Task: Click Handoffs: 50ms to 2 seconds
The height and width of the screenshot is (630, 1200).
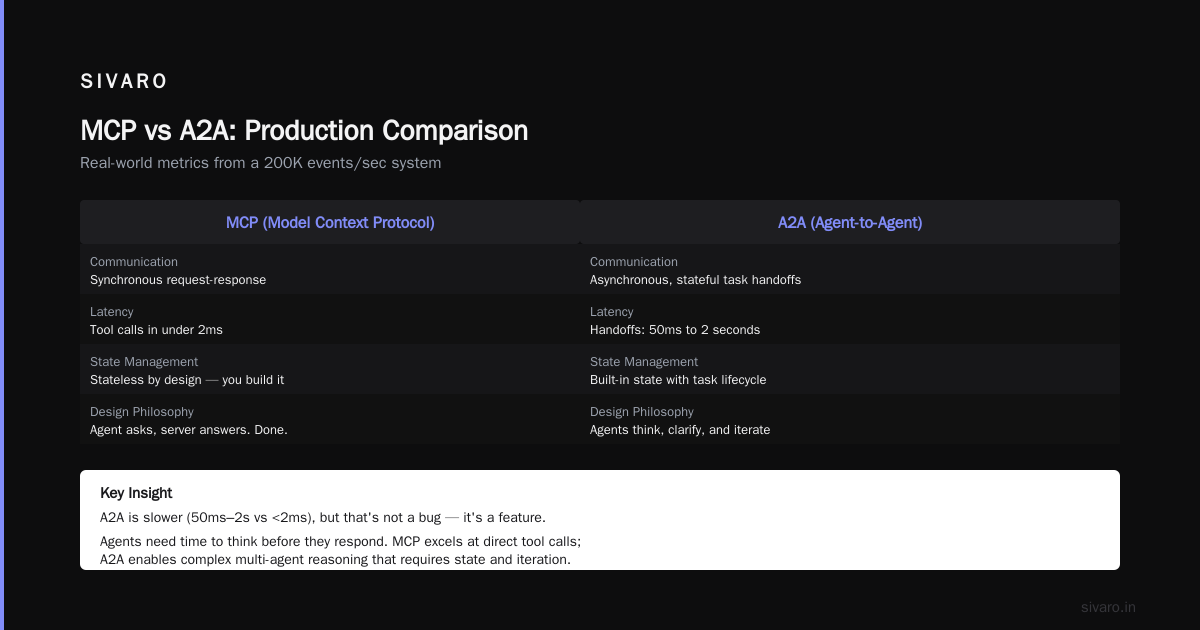Action: point(675,330)
